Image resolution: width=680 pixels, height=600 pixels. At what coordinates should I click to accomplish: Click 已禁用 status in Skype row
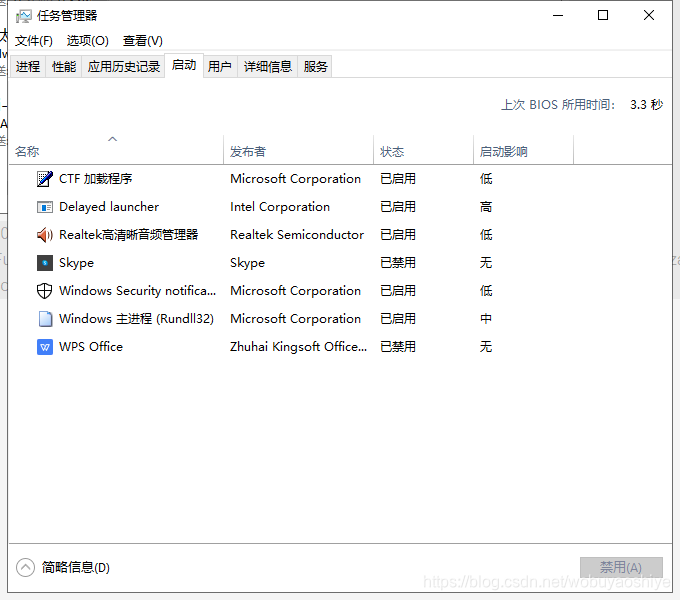398,263
